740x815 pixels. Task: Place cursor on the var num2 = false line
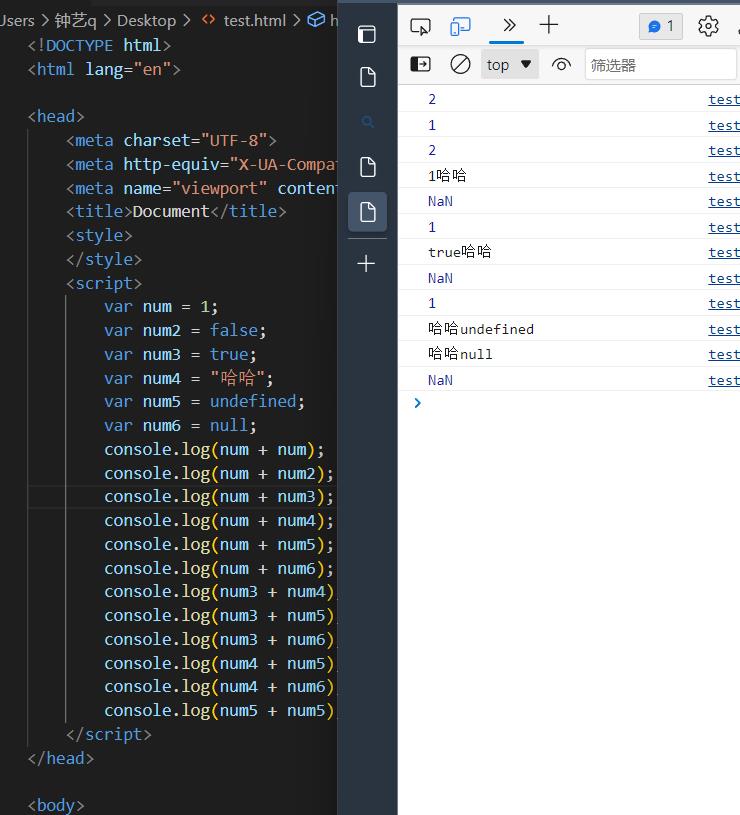pyautogui.click(x=184, y=331)
